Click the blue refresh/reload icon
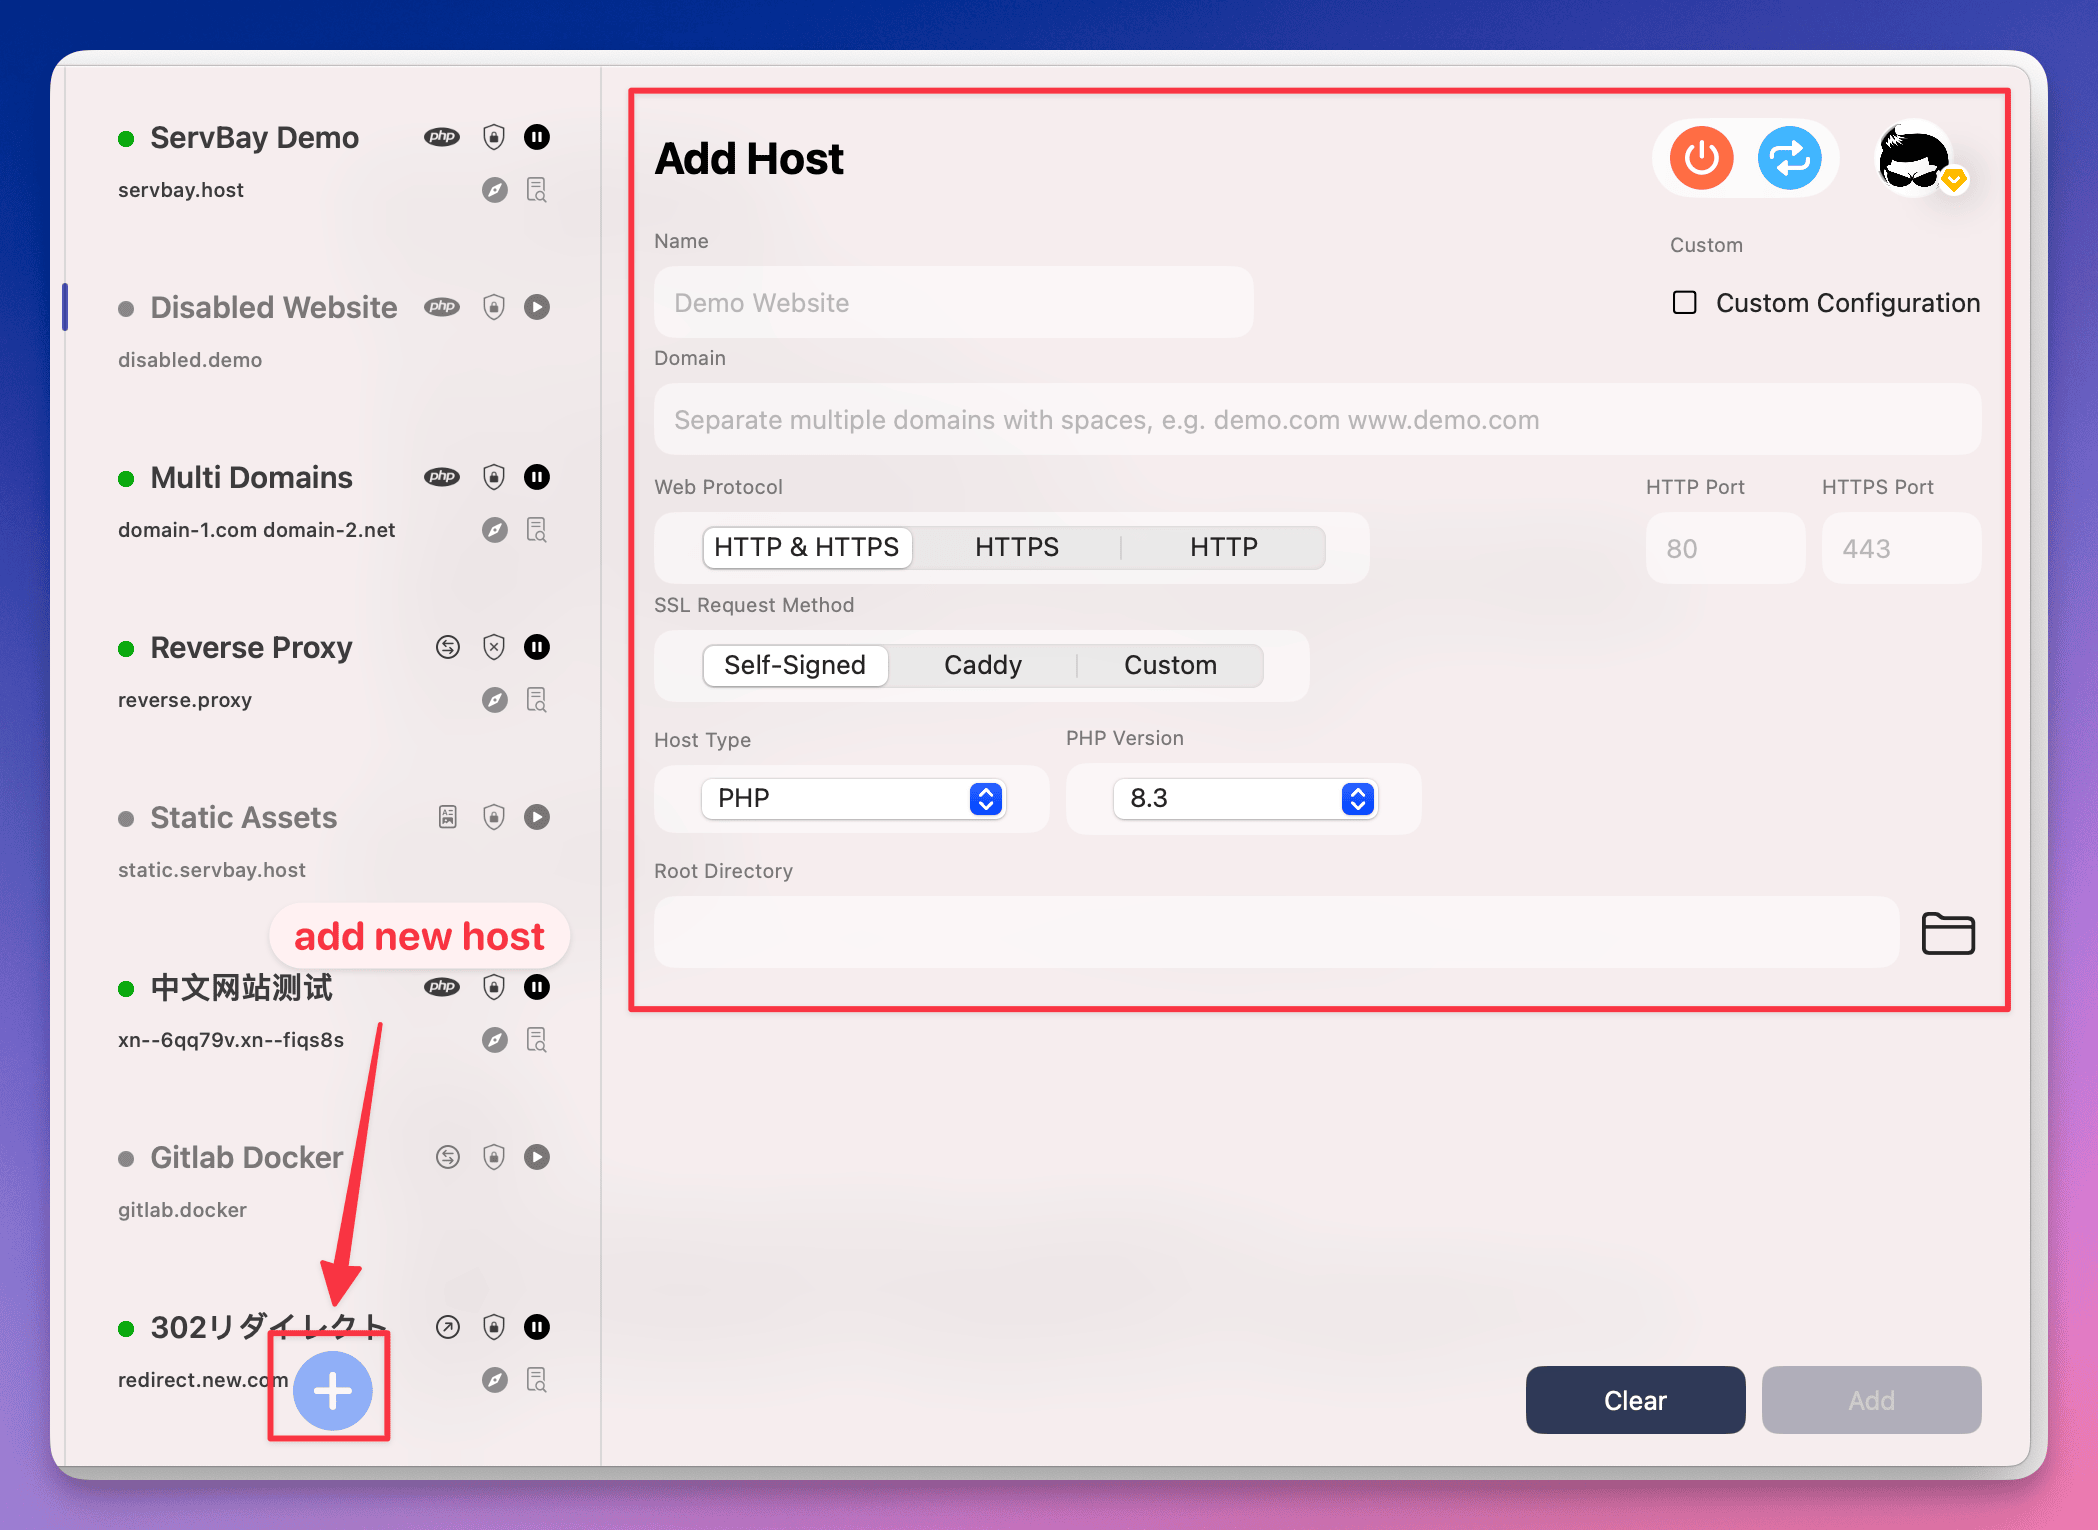Image resolution: width=2098 pixels, height=1530 pixels. click(x=1789, y=156)
